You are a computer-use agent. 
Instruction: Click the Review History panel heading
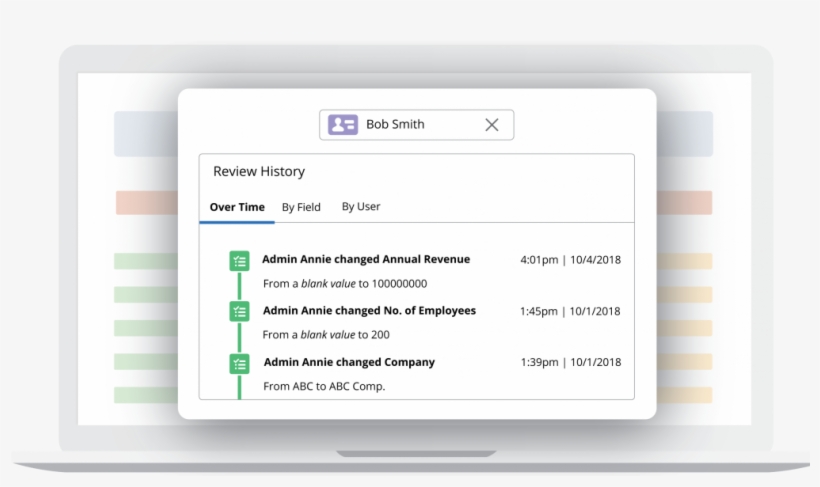259,172
